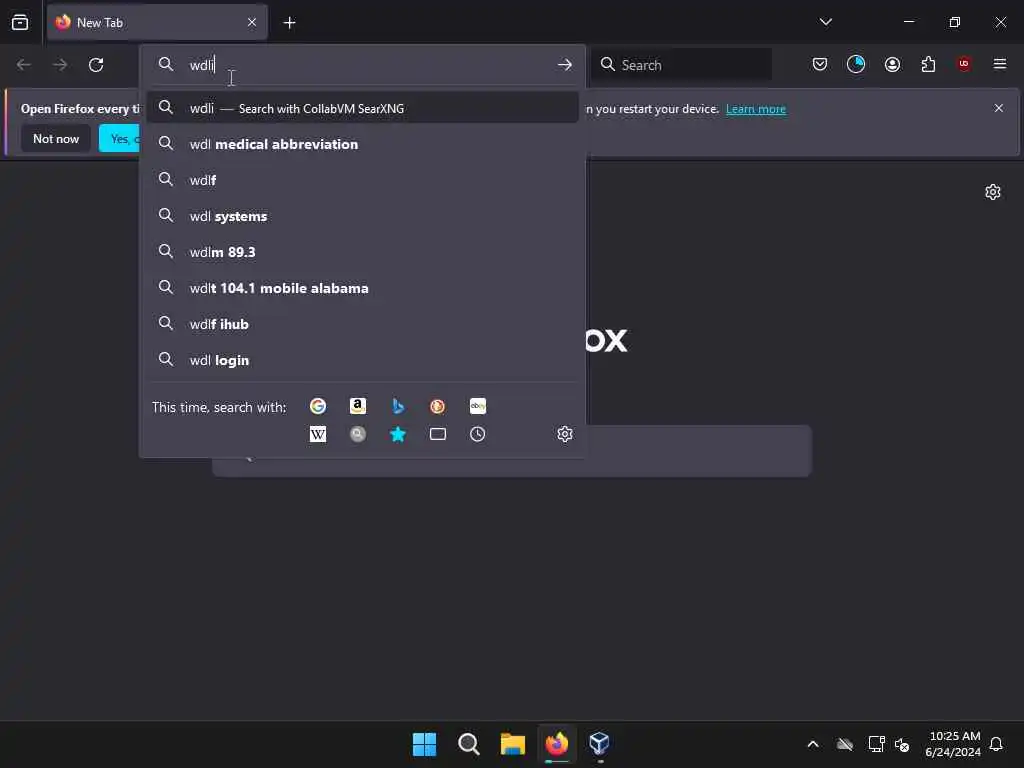Screen dimensions: 1024x768
Task: Click in the address bar text 'wdli'
Action: [x=202, y=65]
